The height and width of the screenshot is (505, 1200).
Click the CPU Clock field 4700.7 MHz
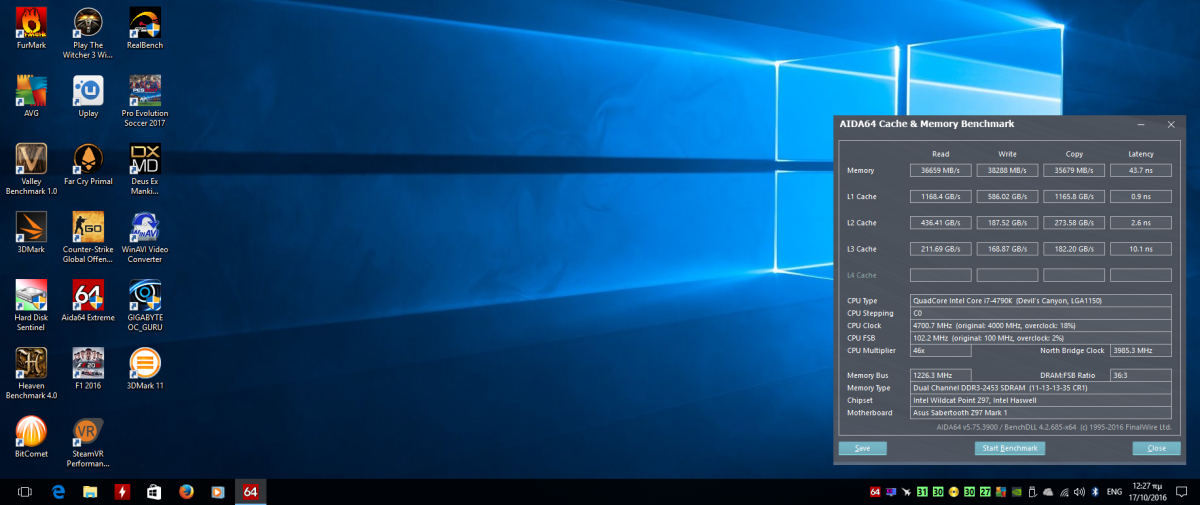point(1040,325)
